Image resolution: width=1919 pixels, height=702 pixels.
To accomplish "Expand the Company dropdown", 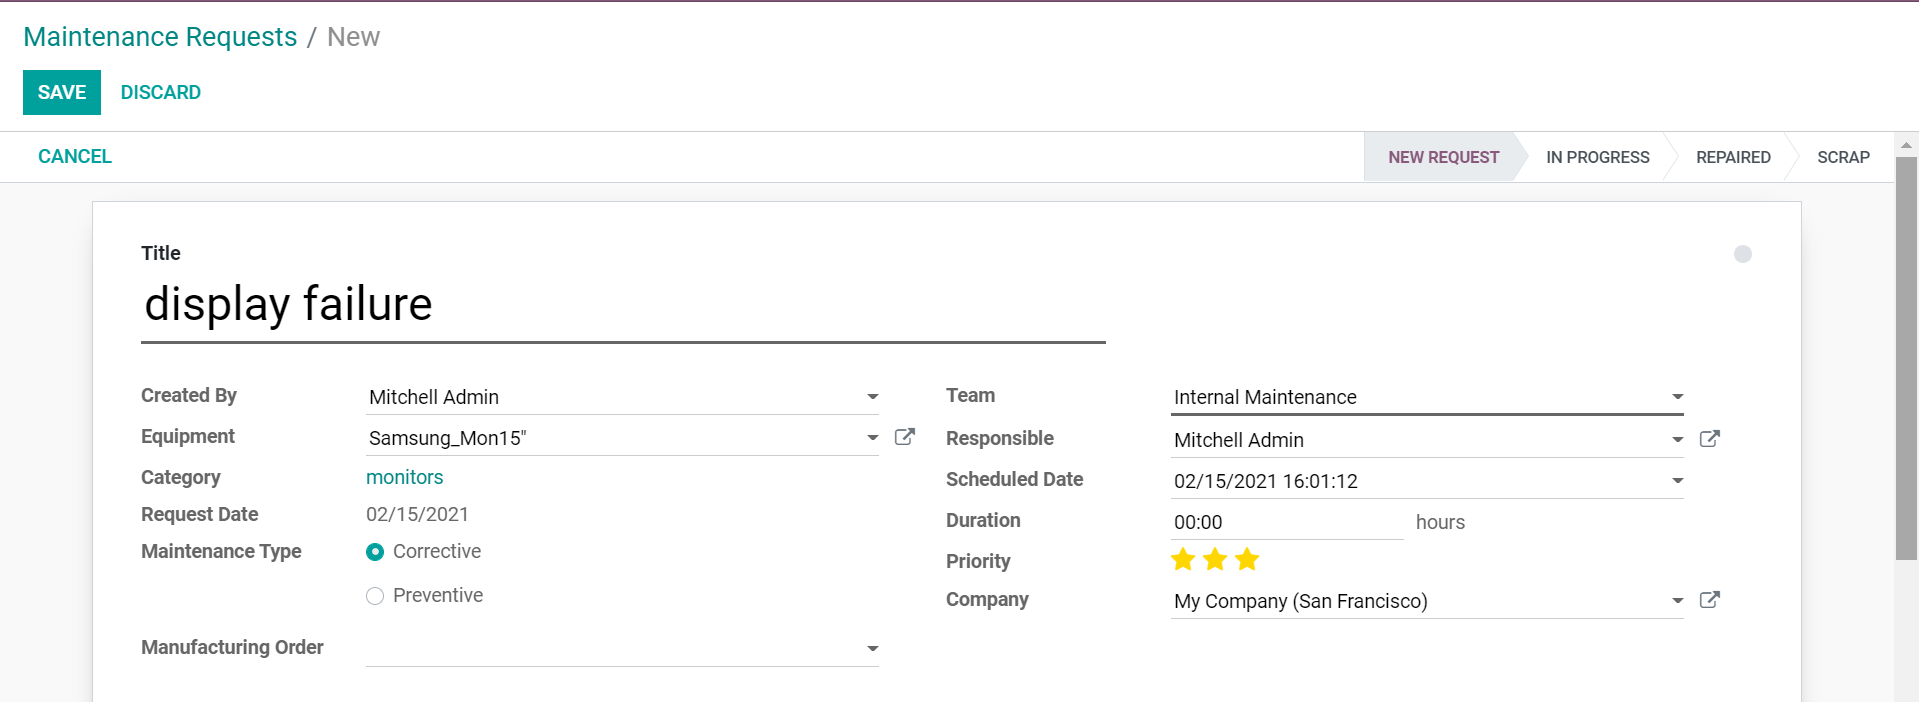I will coord(1677,601).
